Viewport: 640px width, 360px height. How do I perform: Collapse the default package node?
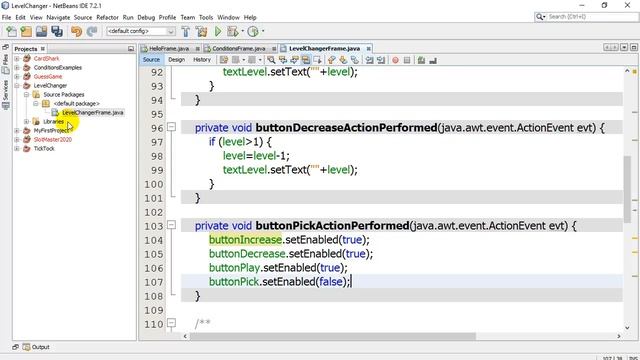[36, 103]
